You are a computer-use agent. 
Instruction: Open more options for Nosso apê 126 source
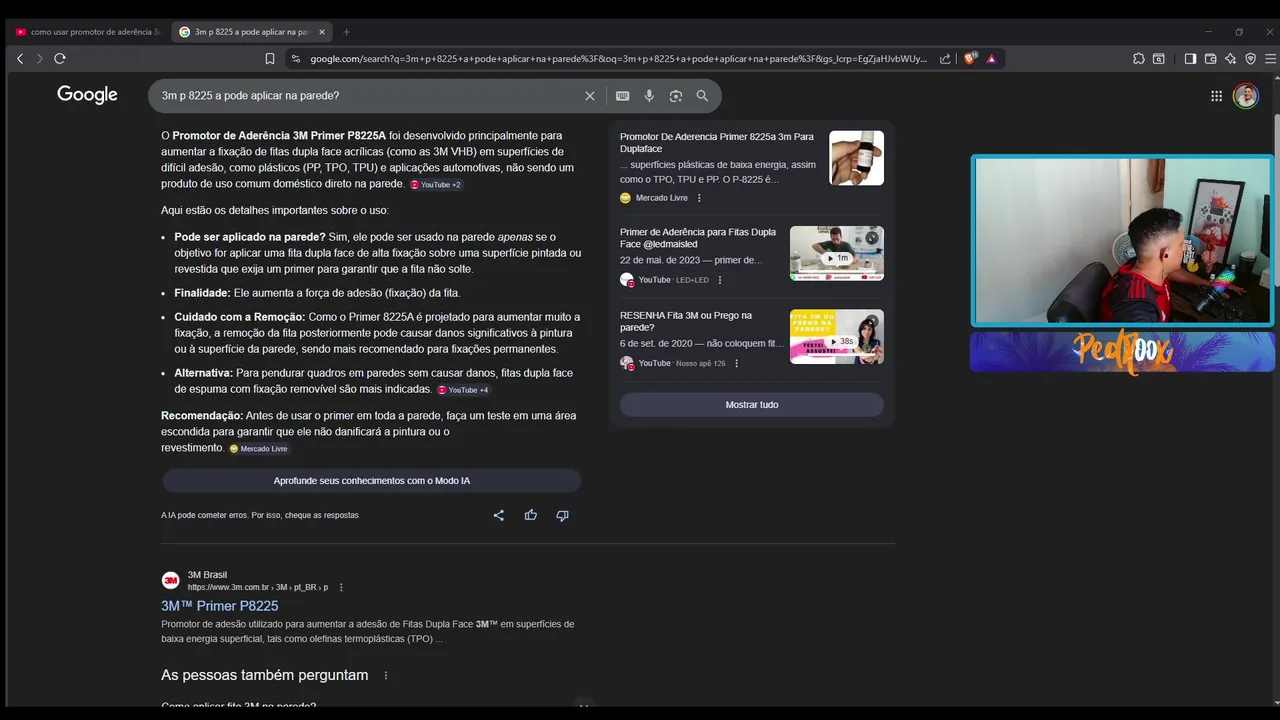(737, 363)
